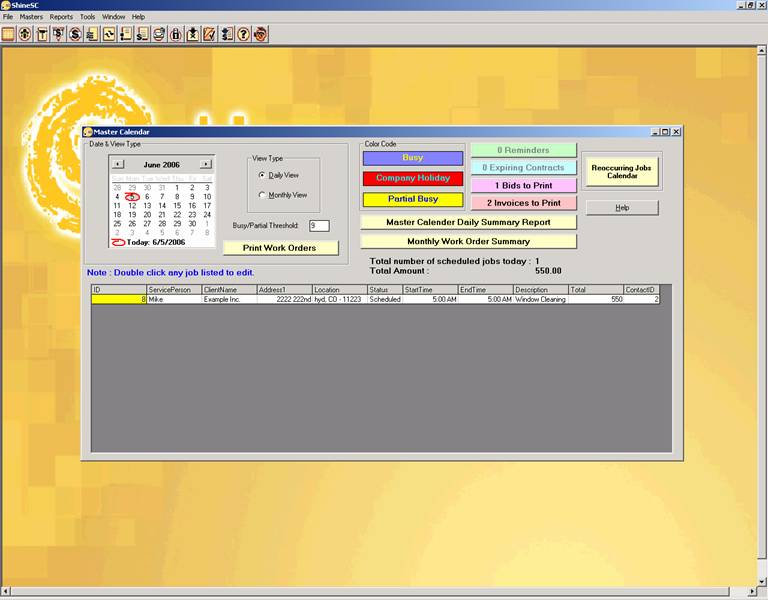Click the printer toolbar icon
This screenshot has width=768, height=600.
pyautogui.click(x=159, y=34)
